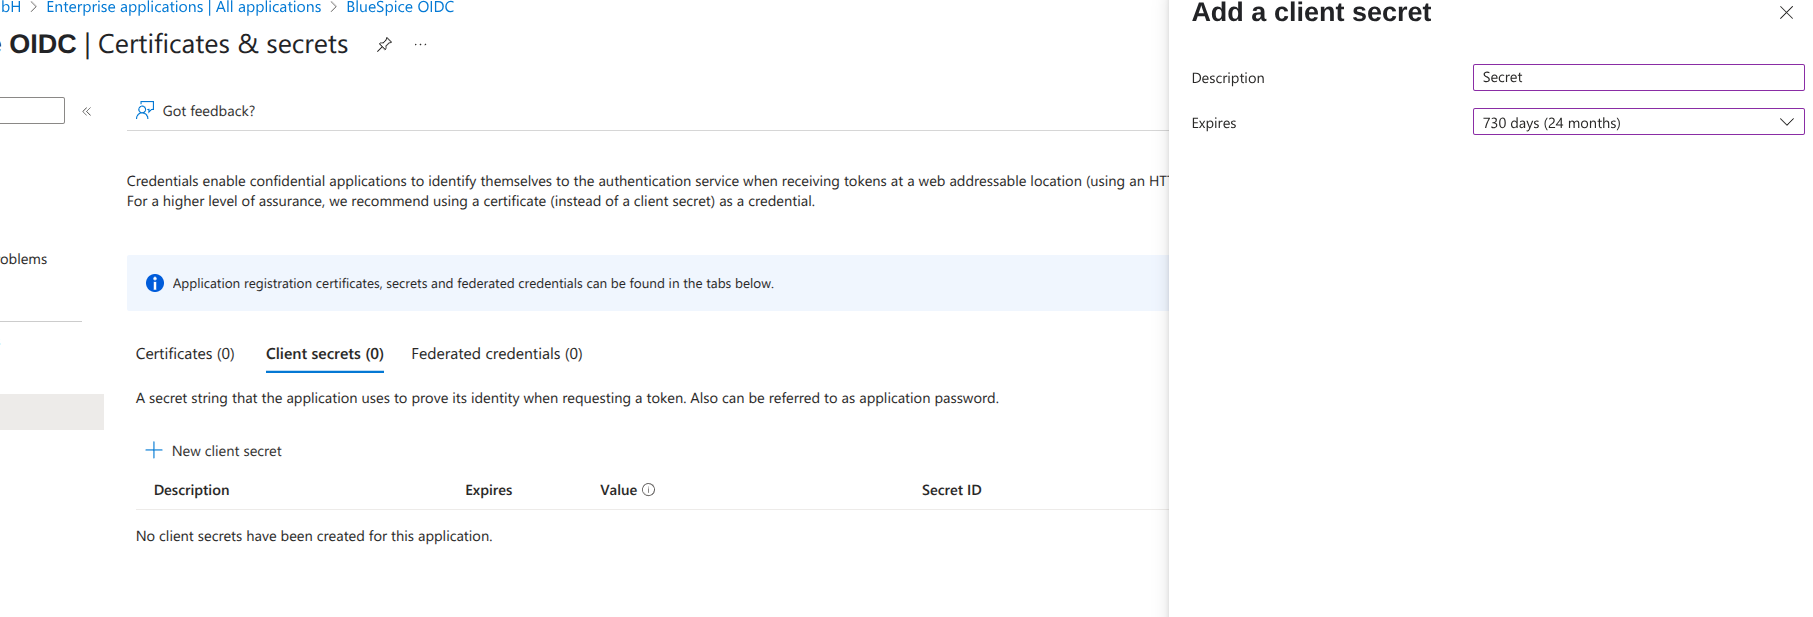Select the Client secrets tab
This screenshot has width=1813, height=617.
pyautogui.click(x=324, y=354)
